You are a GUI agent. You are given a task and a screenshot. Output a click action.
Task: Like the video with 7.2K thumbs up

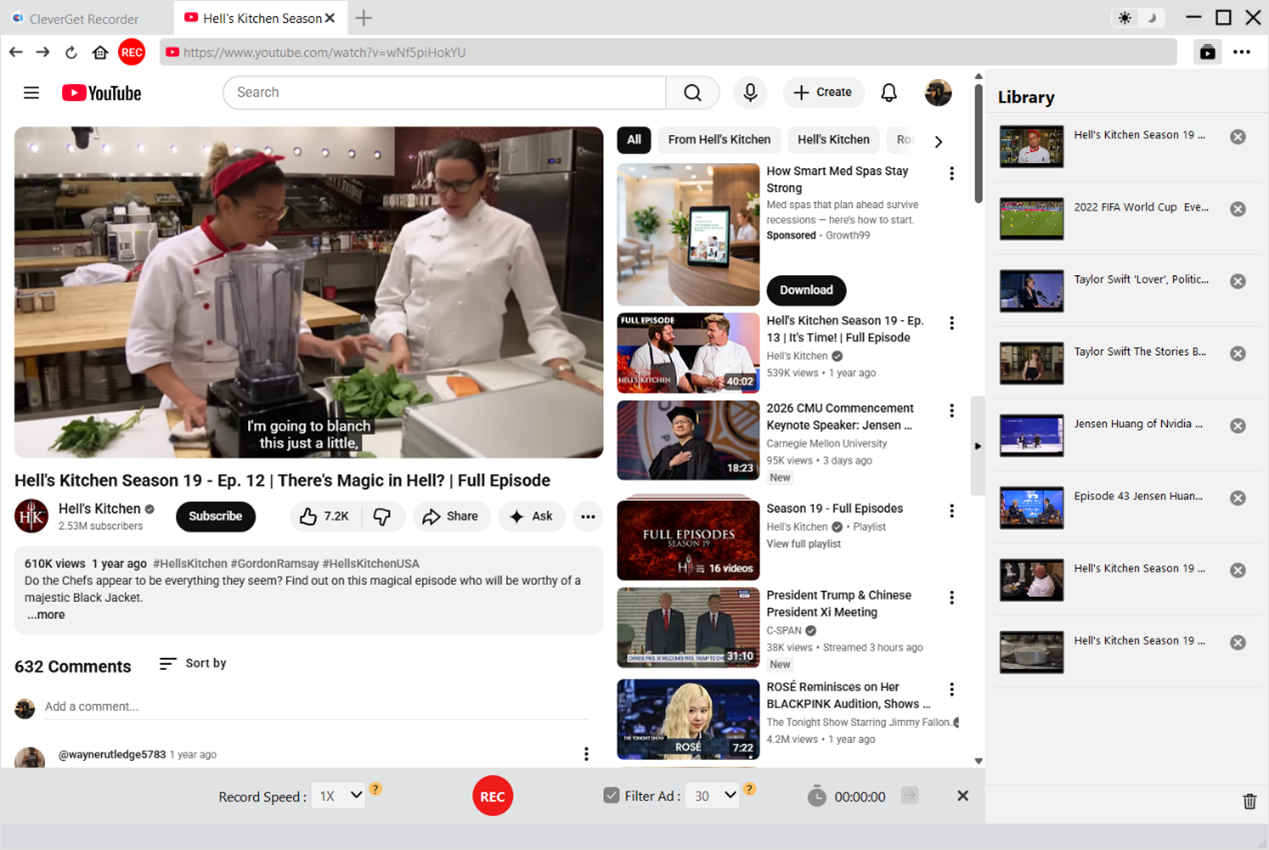(324, 516)
